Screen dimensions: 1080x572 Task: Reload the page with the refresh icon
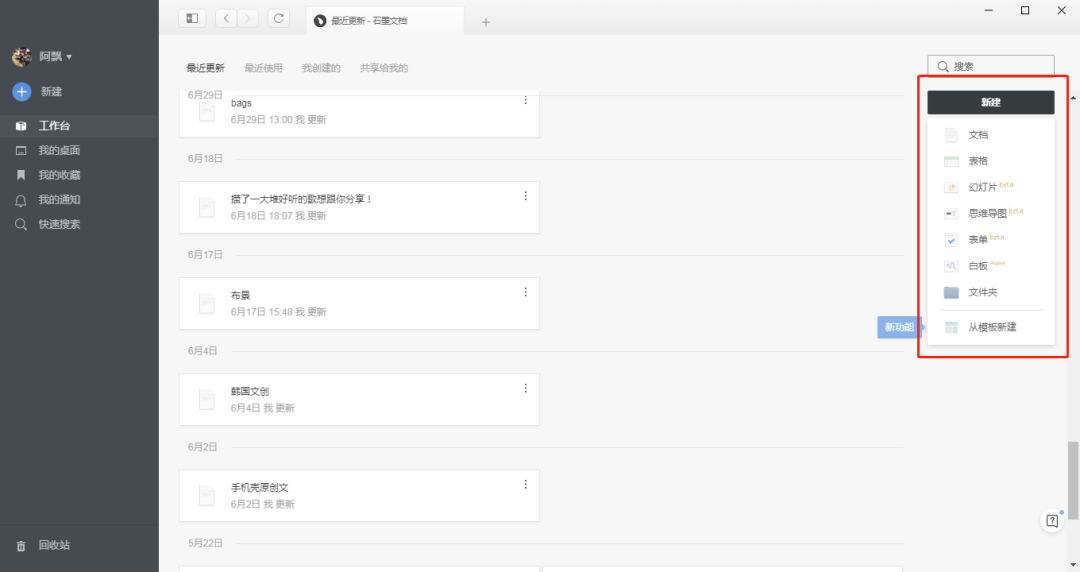(279, 19)
